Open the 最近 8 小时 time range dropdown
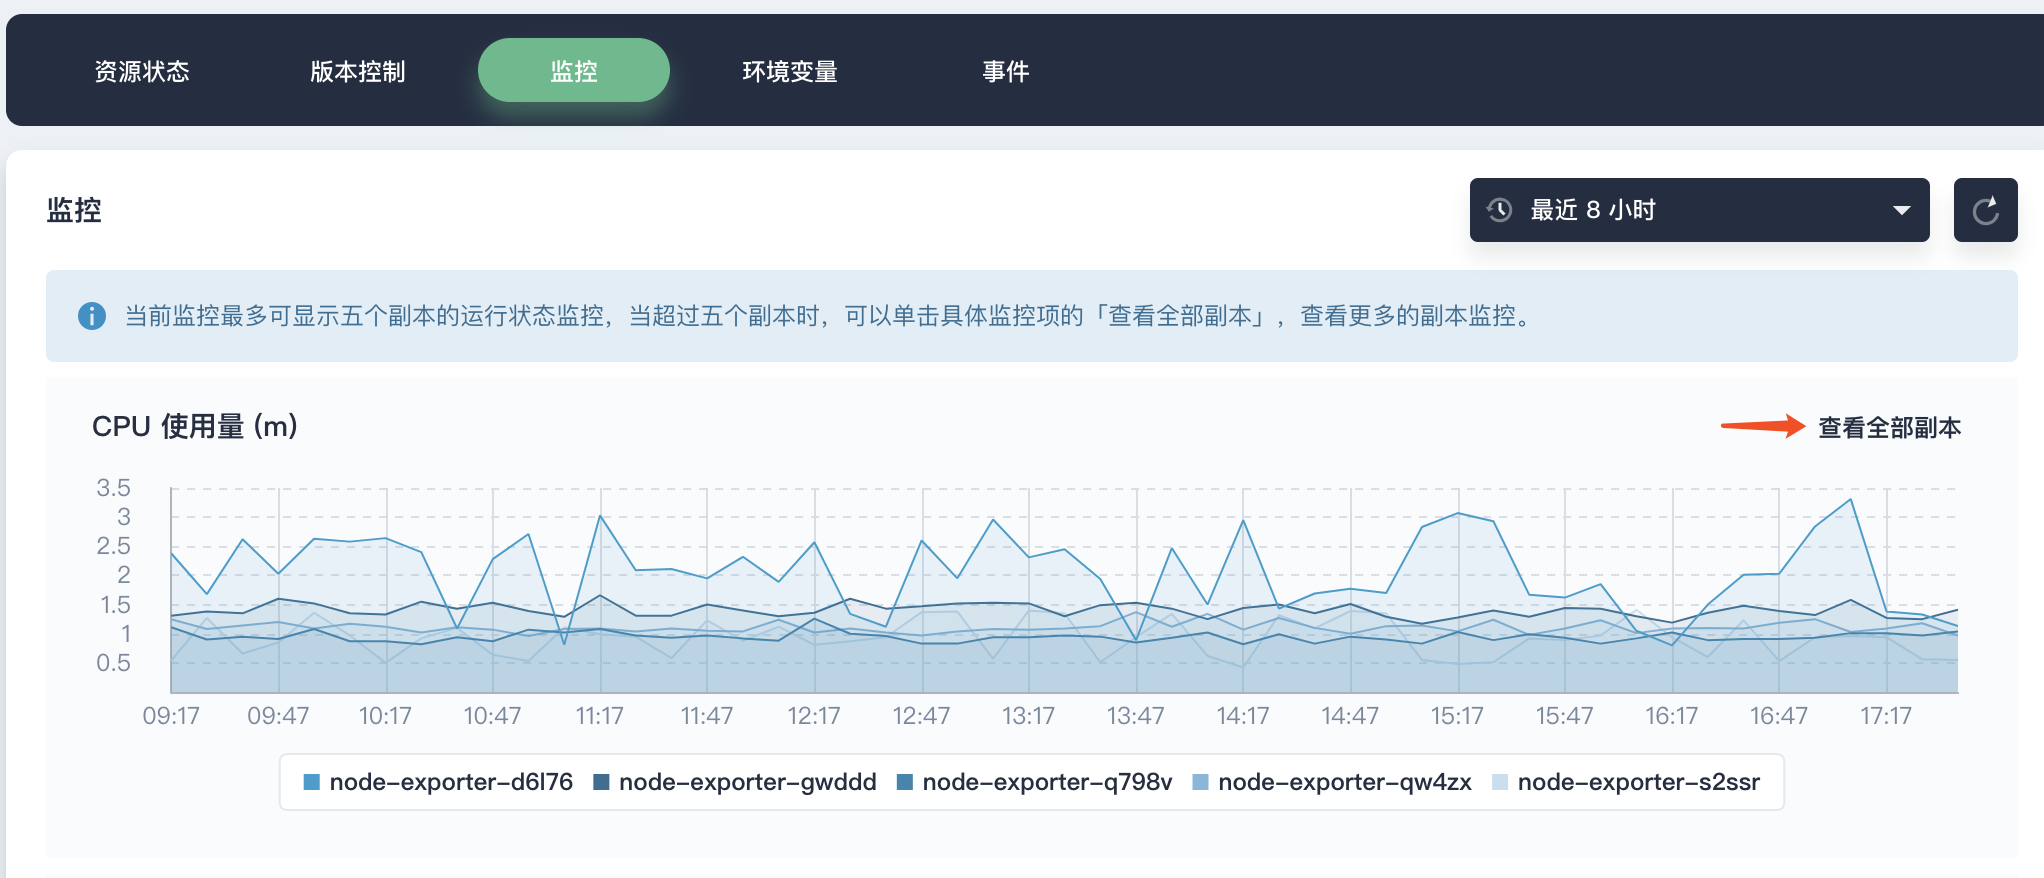Viewport: 2044px width, 878px height. tap(1700, 210)
